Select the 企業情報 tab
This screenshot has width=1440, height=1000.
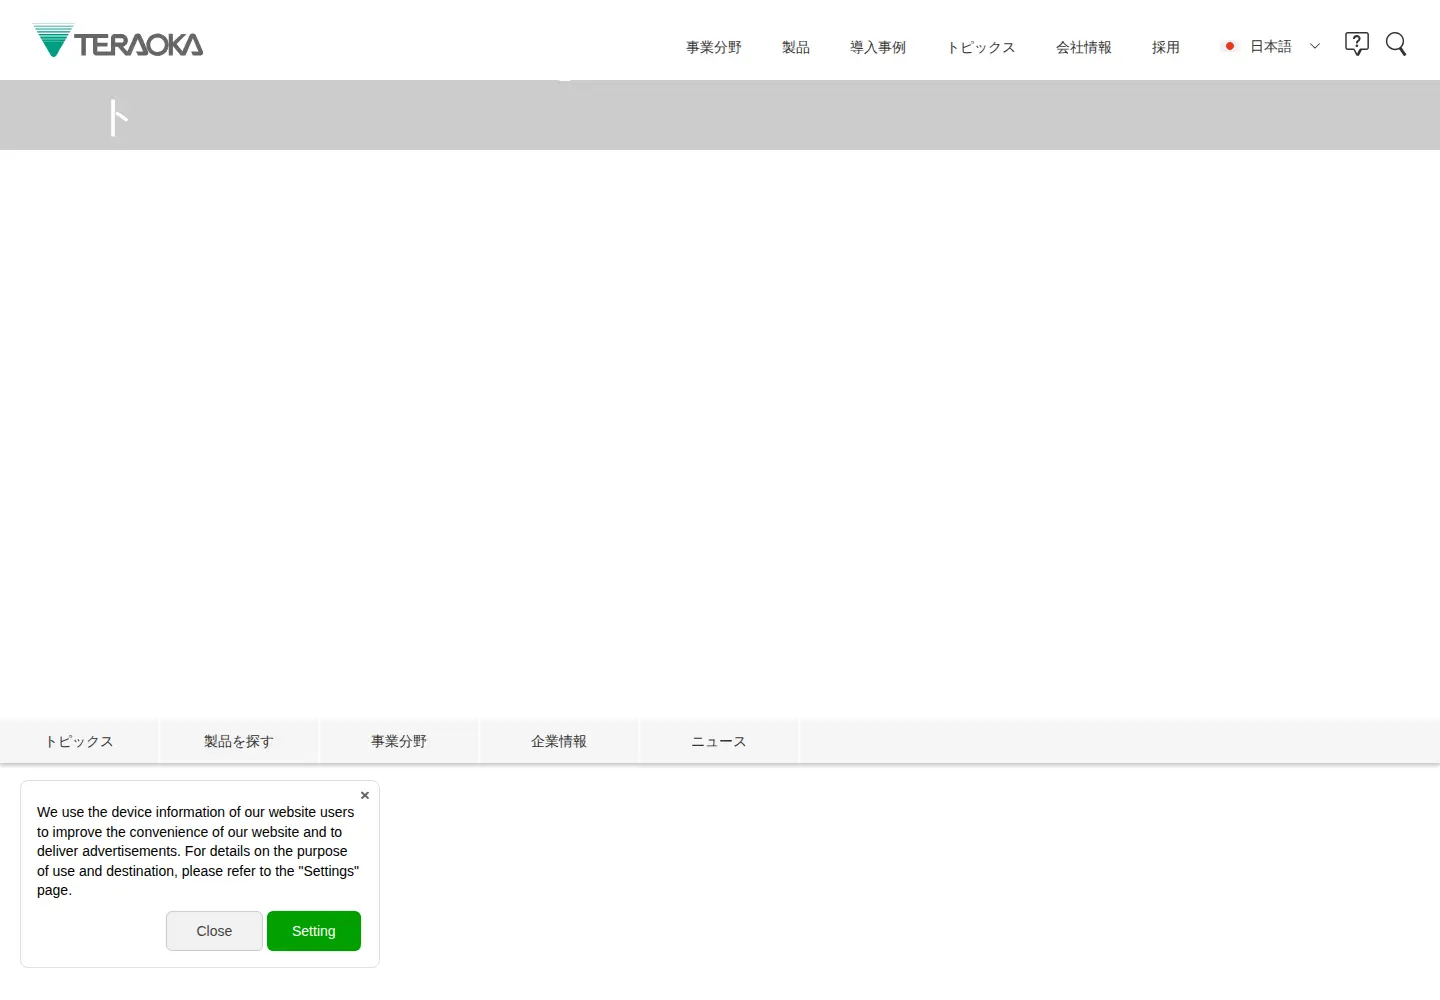pos(559,741)
